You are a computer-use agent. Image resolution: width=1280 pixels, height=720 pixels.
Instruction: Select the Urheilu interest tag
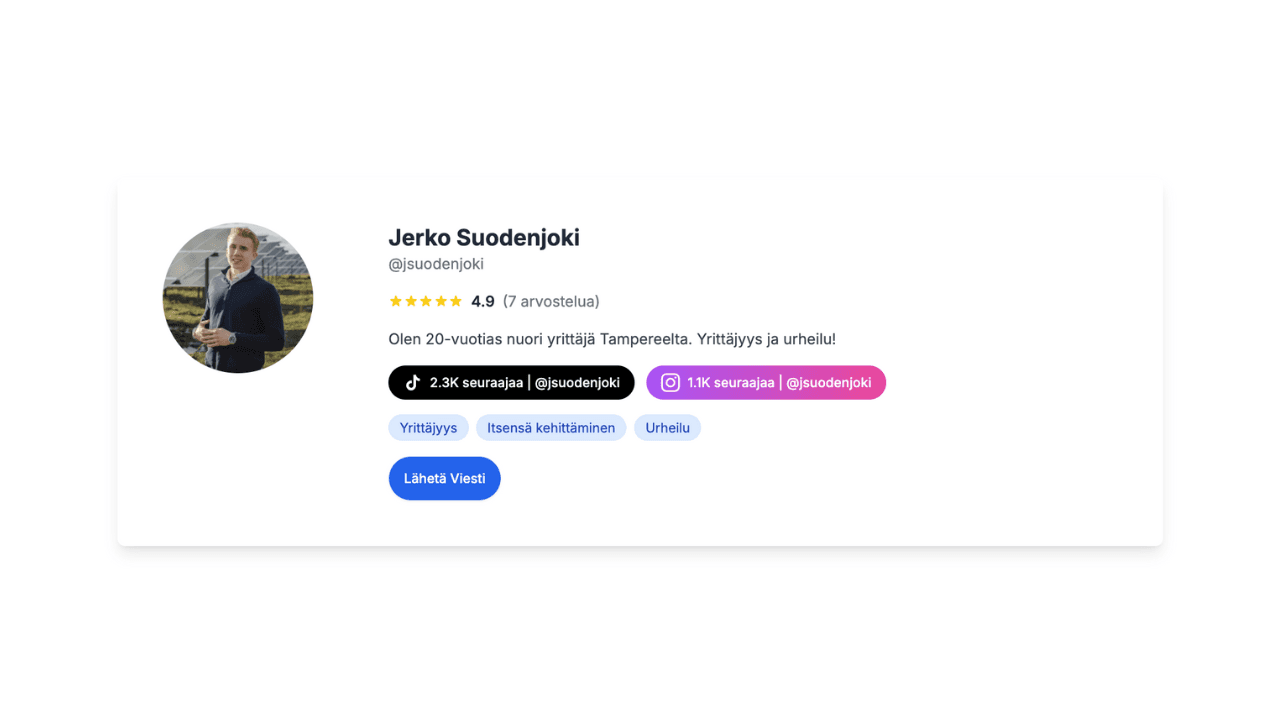(667, 427)
